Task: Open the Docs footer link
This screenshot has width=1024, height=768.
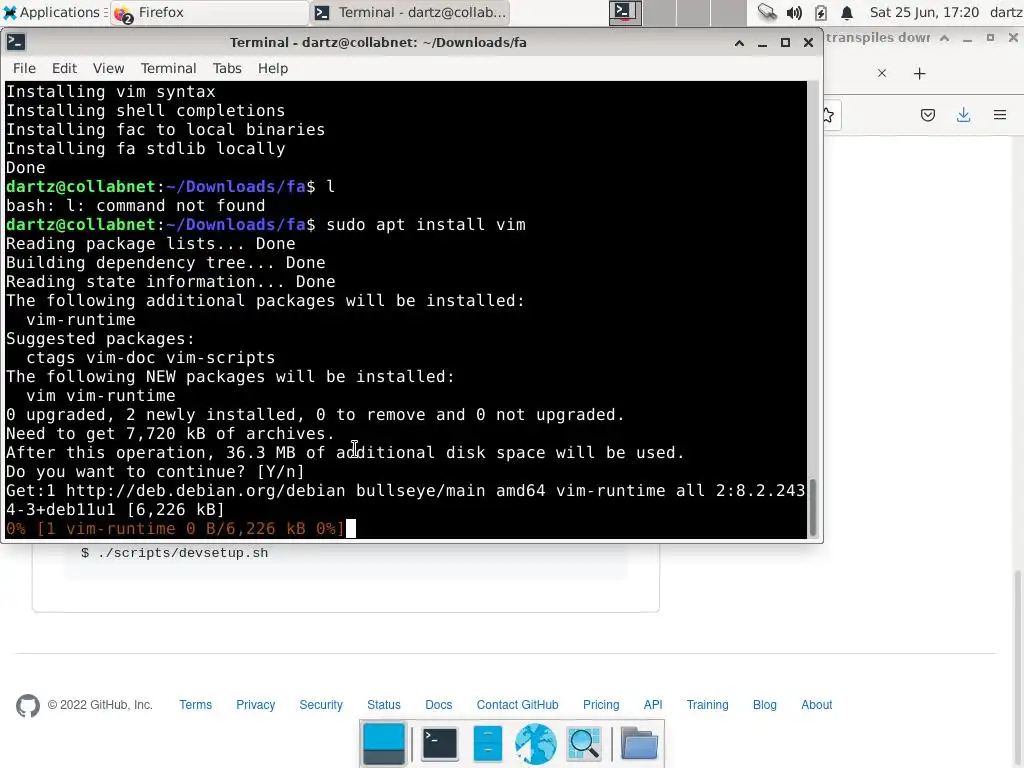Action: coord(438,705)
